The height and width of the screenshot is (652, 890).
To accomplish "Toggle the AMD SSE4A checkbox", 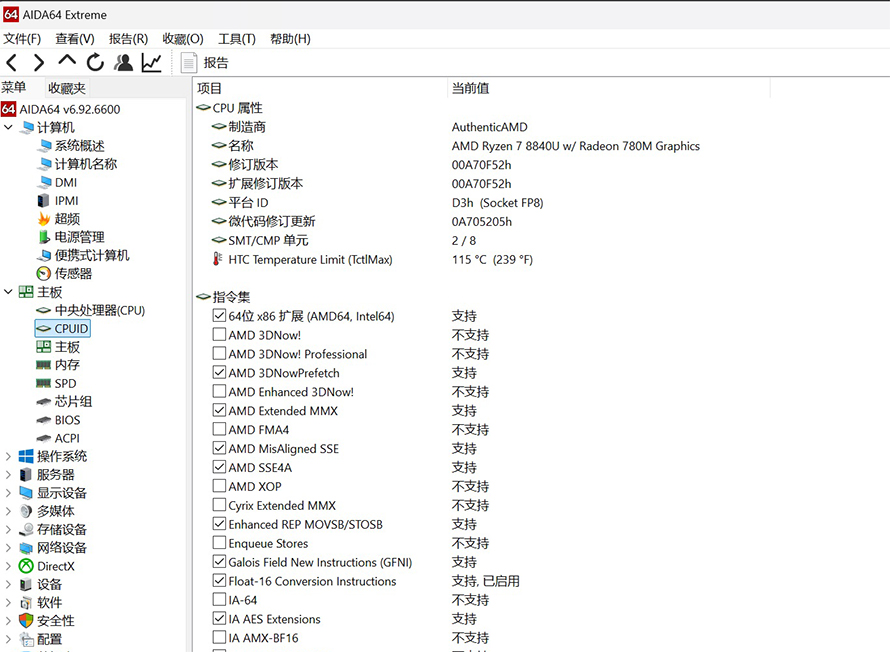I will tap(219, 467).
